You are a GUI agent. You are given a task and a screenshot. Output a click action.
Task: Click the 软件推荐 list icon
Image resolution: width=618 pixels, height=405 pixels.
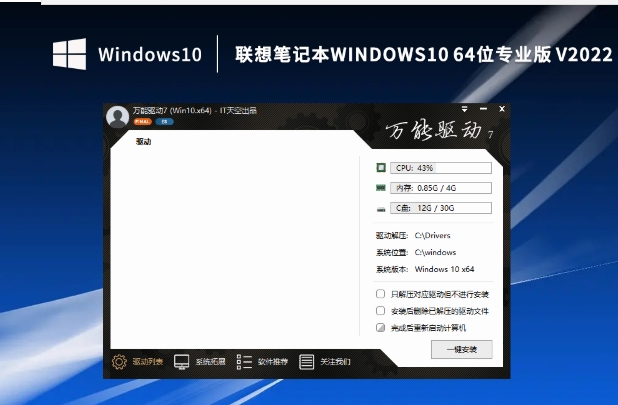point(245,361)
